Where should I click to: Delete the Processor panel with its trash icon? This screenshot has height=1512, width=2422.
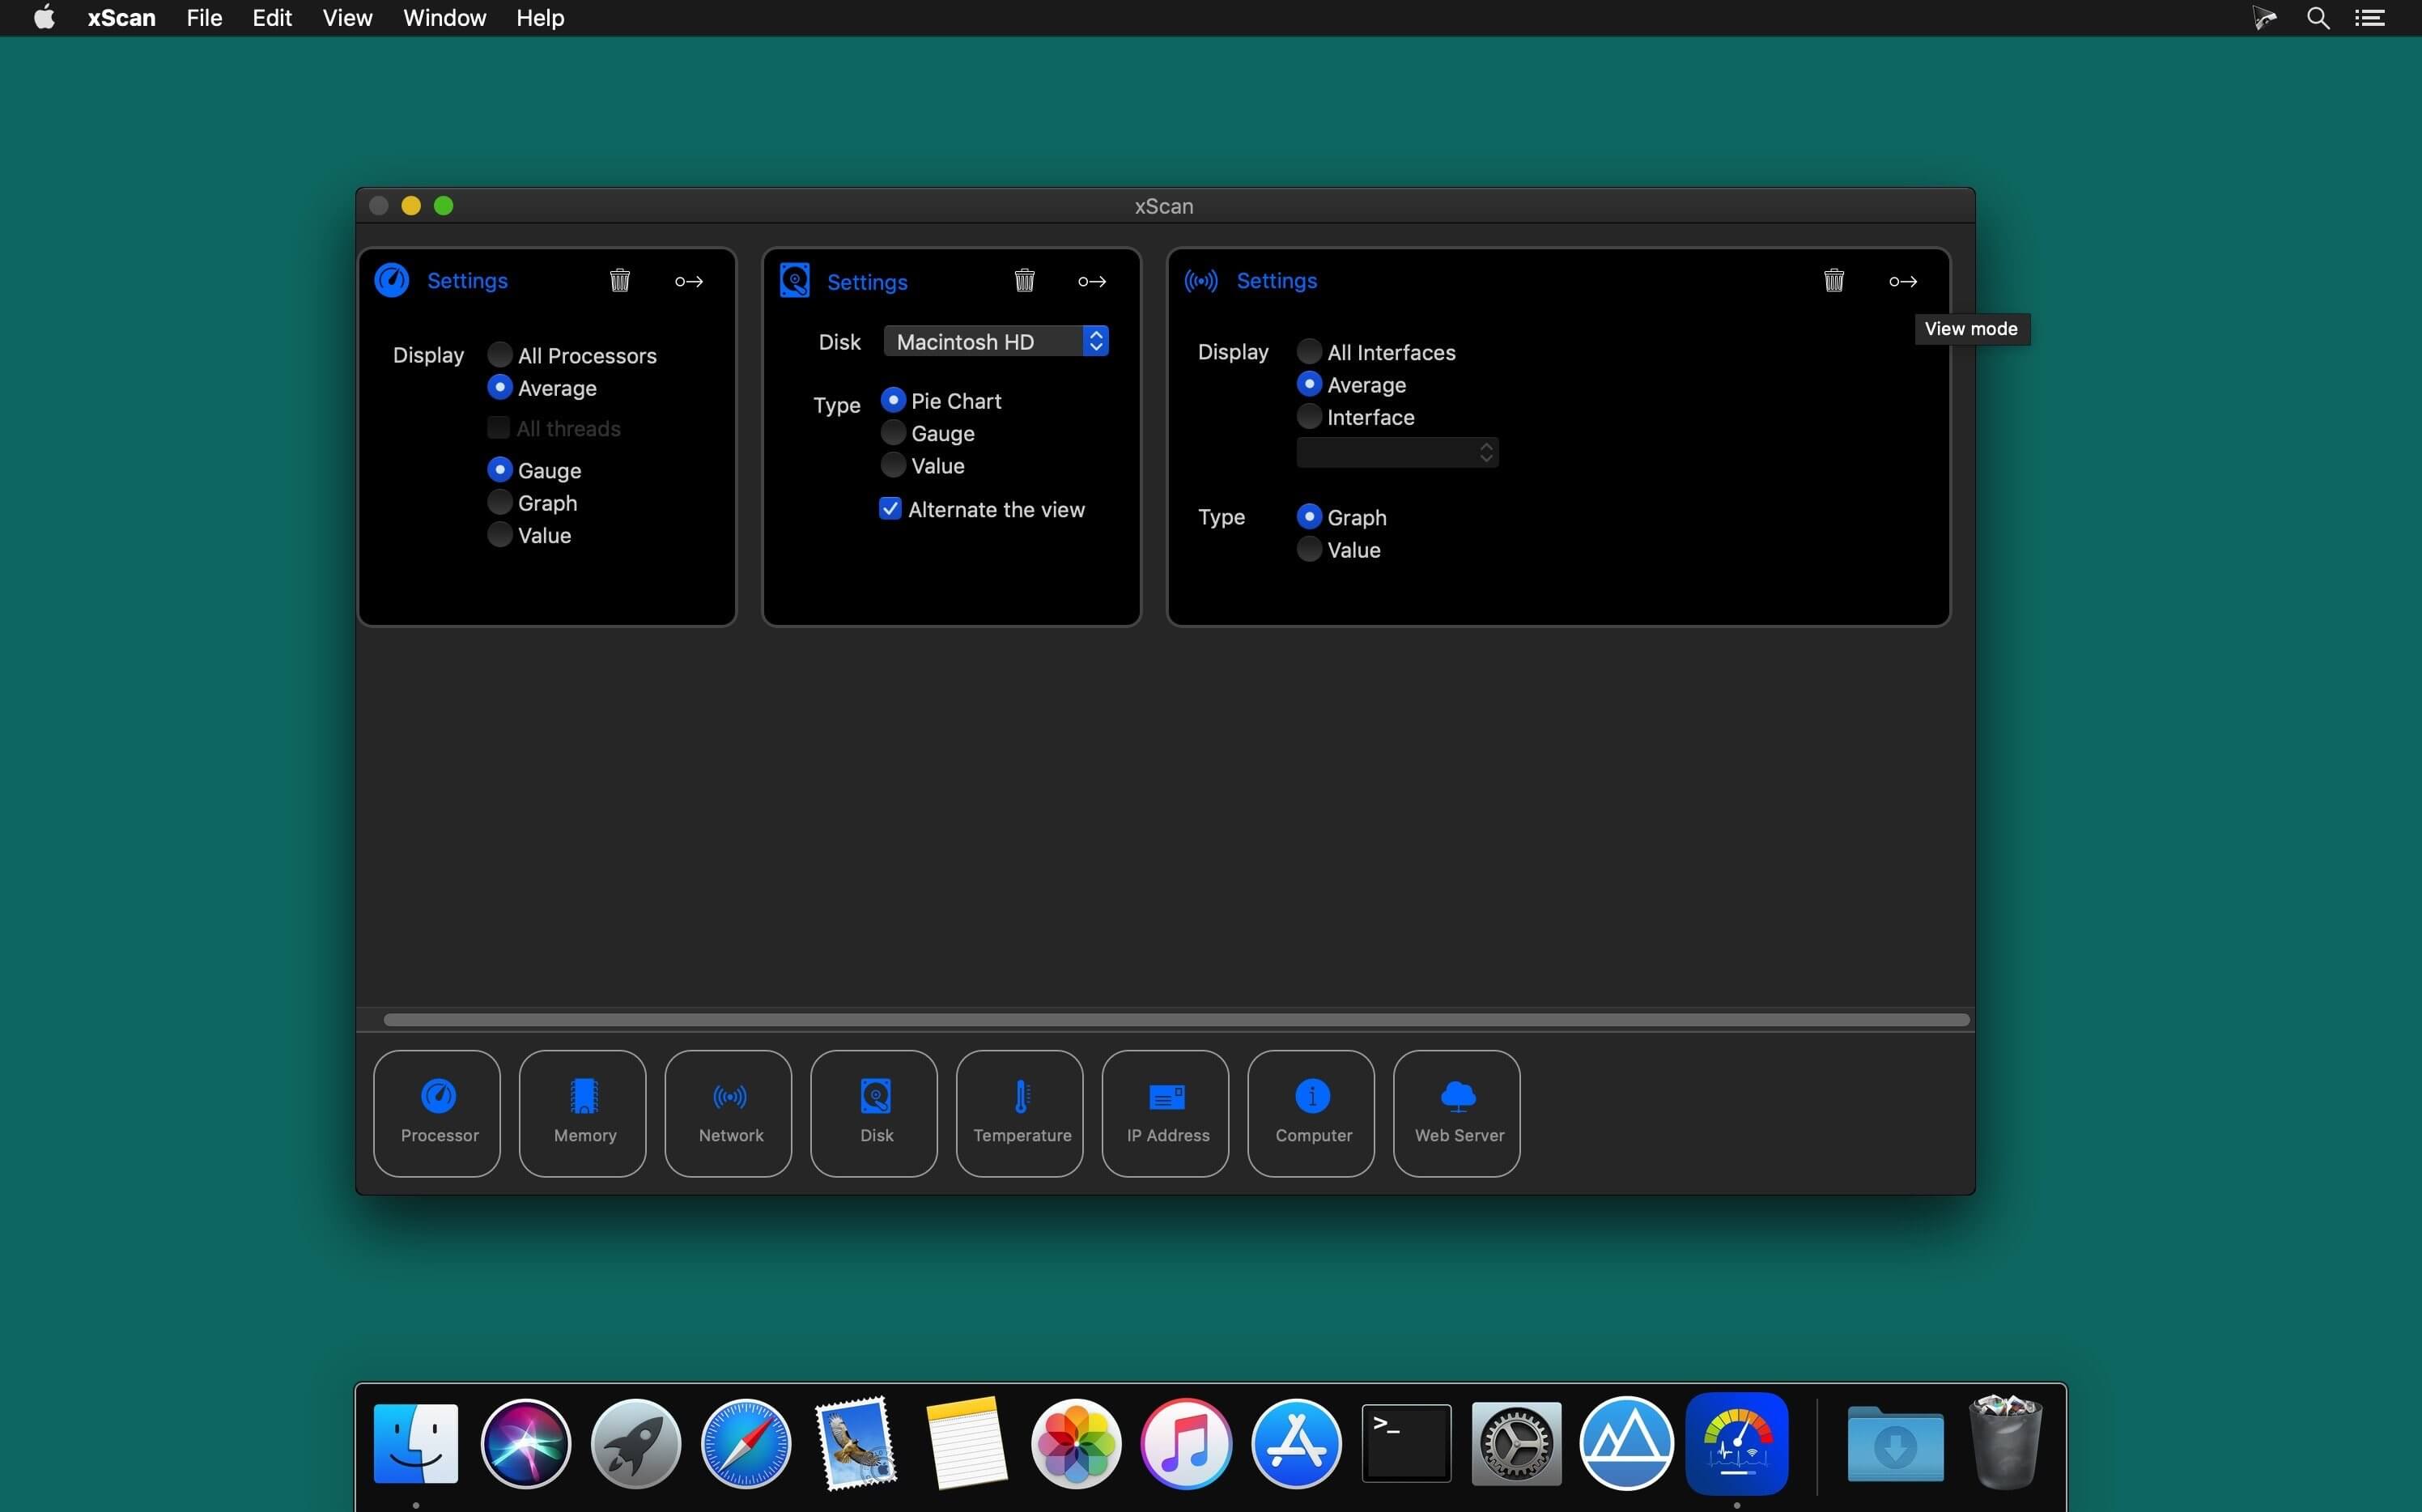620,280
